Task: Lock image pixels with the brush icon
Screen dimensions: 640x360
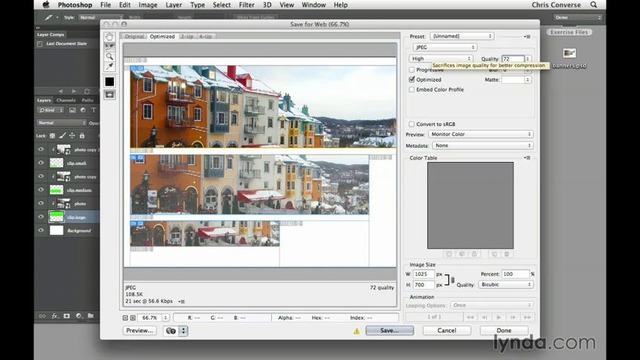Action: [x=62, y=136]
